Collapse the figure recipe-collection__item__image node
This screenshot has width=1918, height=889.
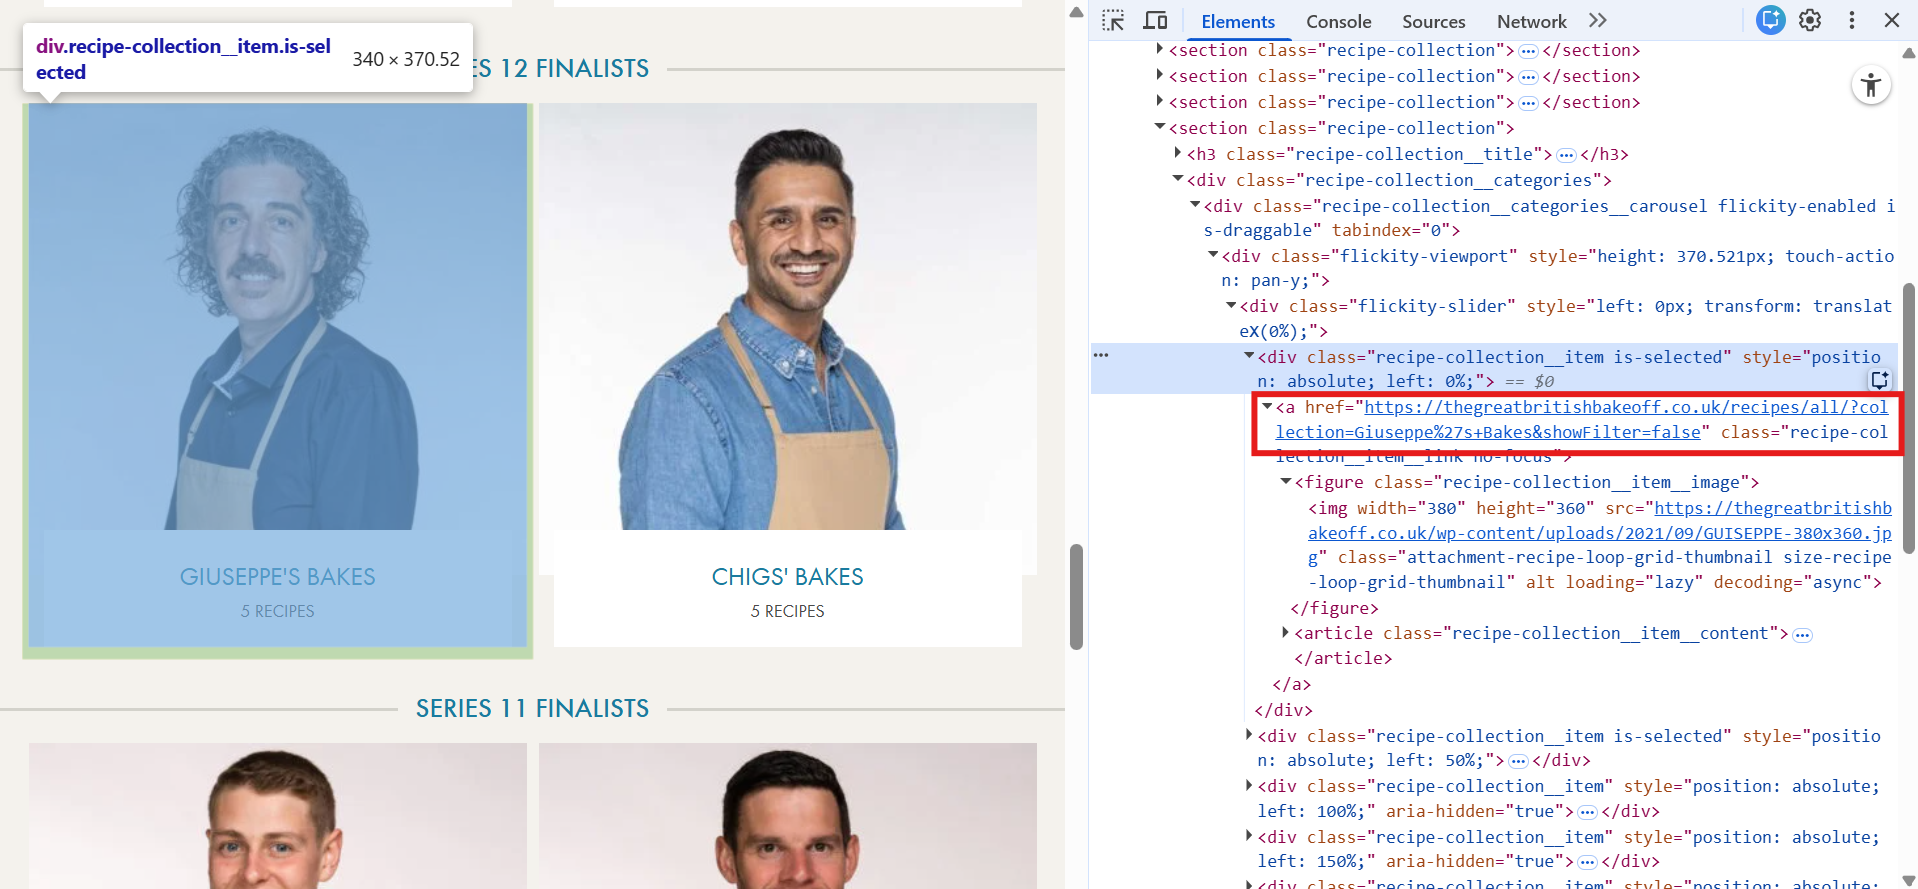click(1286, 482)
